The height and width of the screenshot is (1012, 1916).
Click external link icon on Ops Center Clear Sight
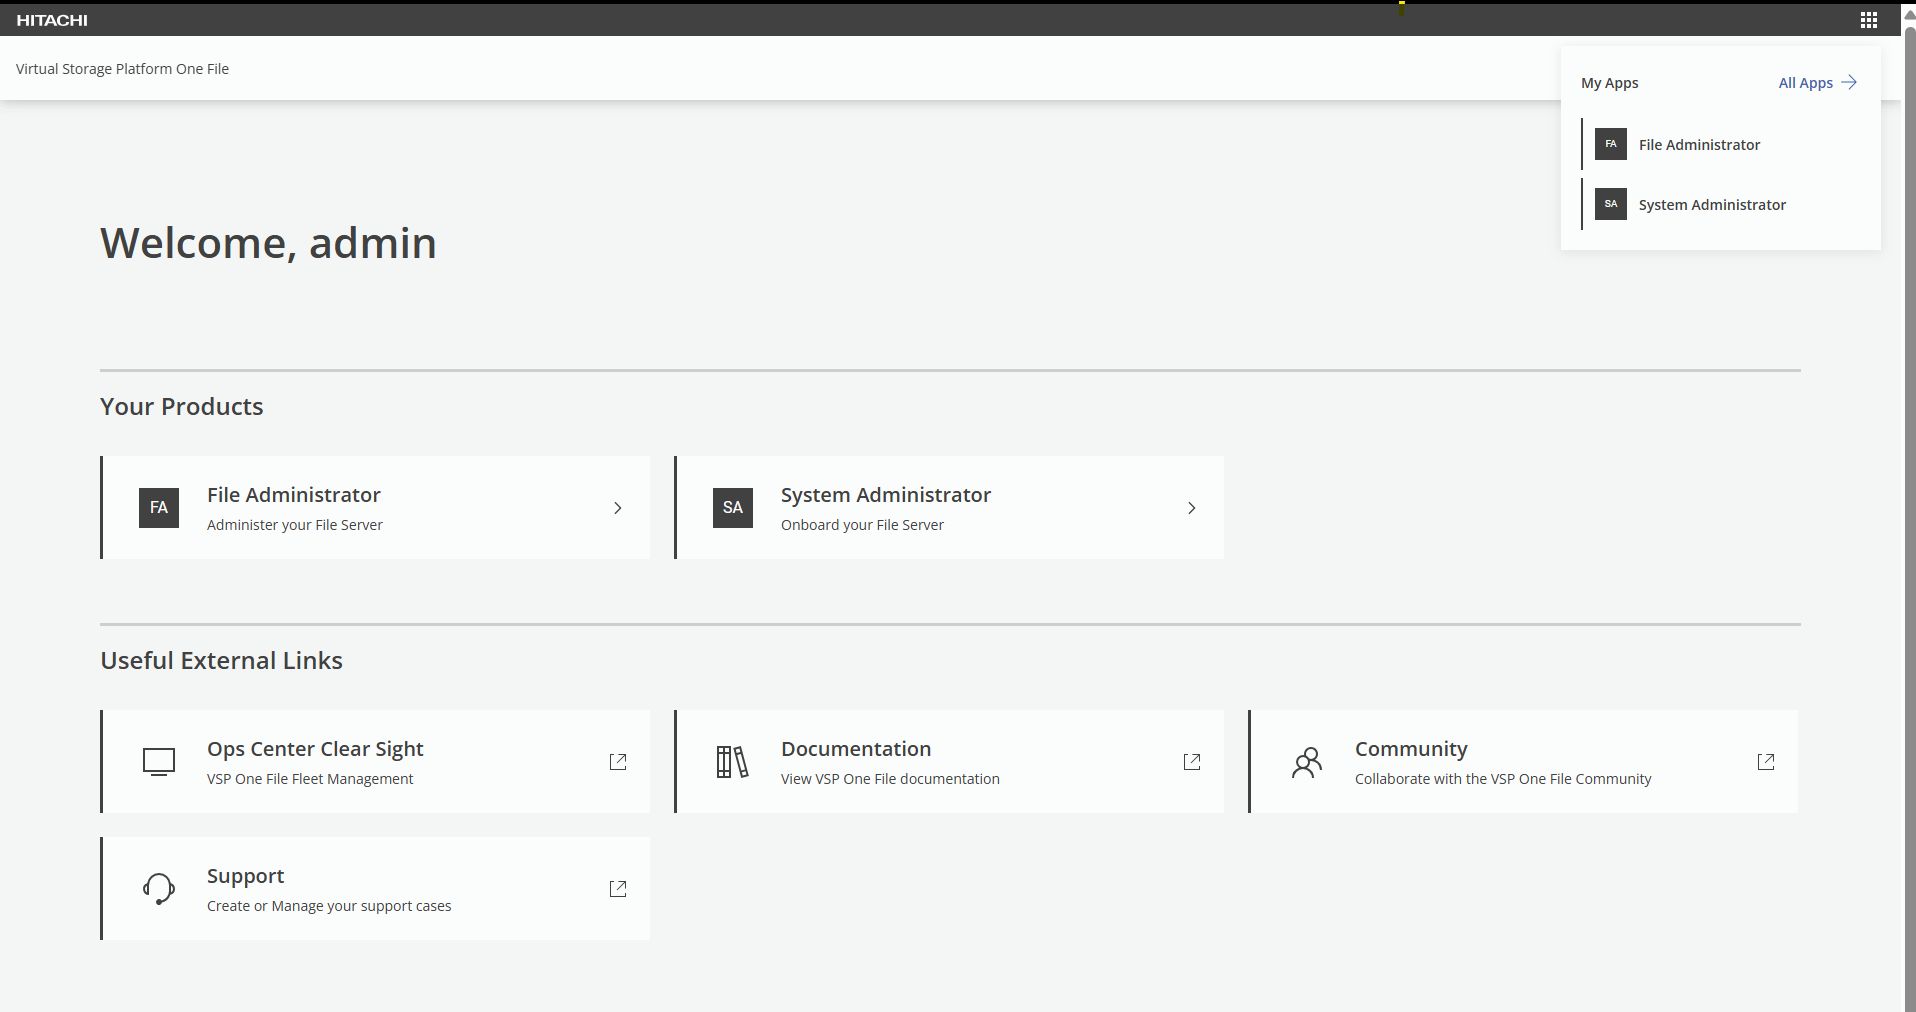click(x=618, y=762)
